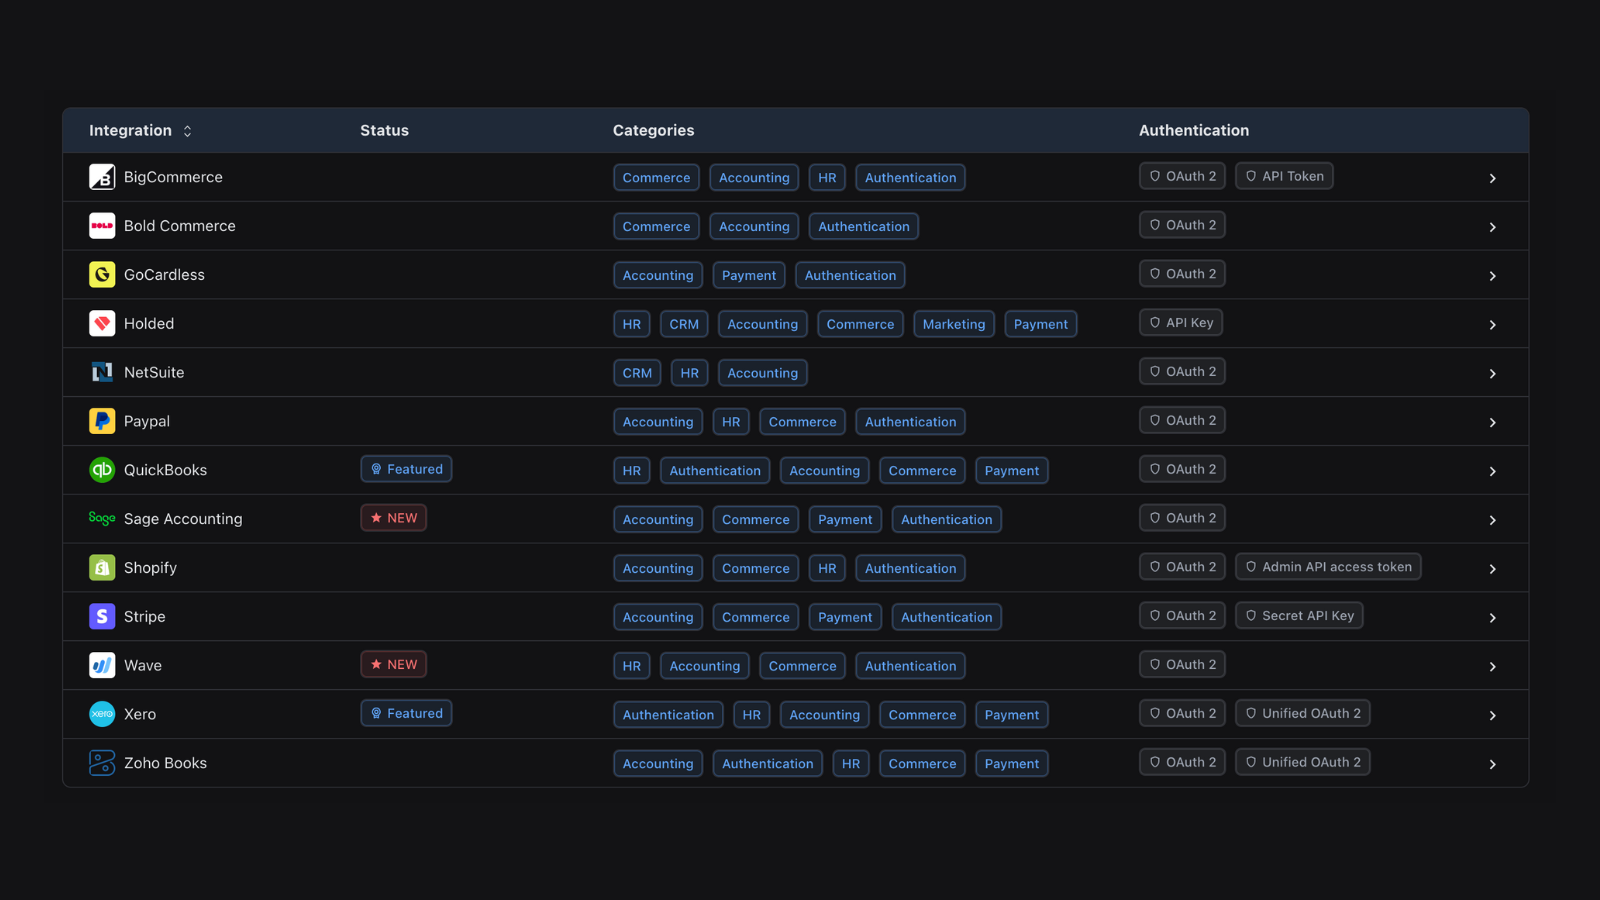Screen dimensions: 1600x900
Task: Select the Shopify app icon
Action: 102,567
